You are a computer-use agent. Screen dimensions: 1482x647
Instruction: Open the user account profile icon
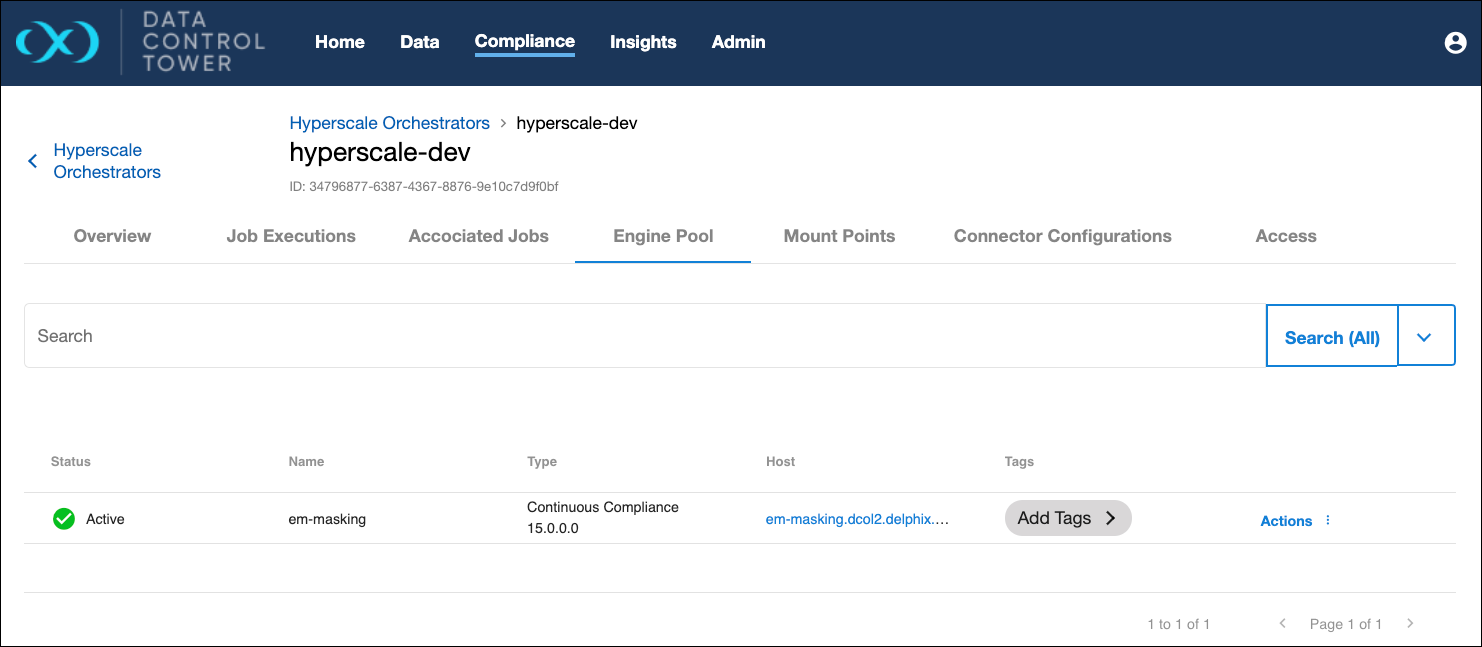click(1455, 43)
